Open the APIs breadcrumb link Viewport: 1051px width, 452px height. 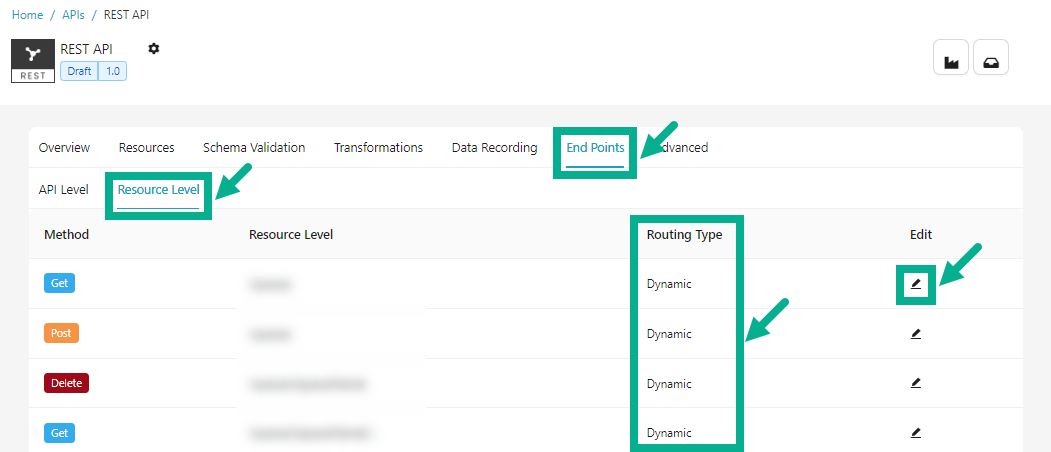(72, 15)
